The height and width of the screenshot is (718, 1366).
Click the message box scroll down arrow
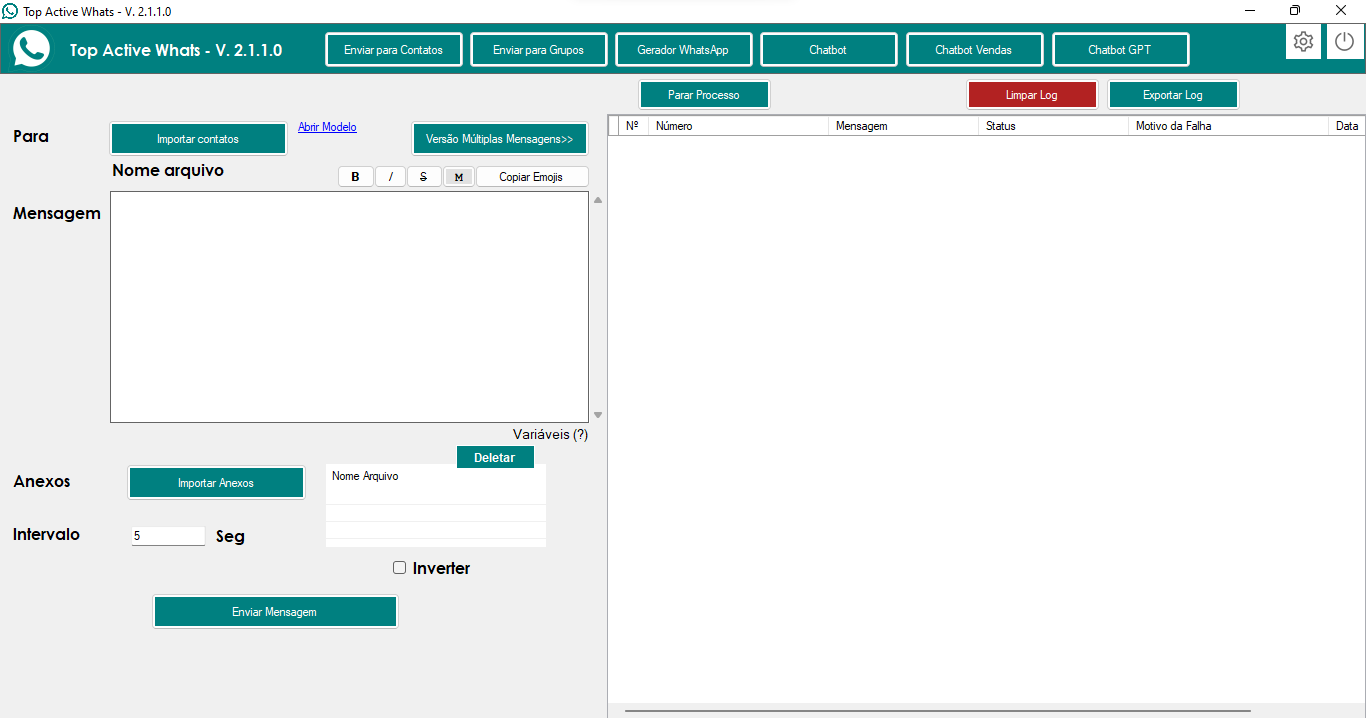click(x=598, y=414)
